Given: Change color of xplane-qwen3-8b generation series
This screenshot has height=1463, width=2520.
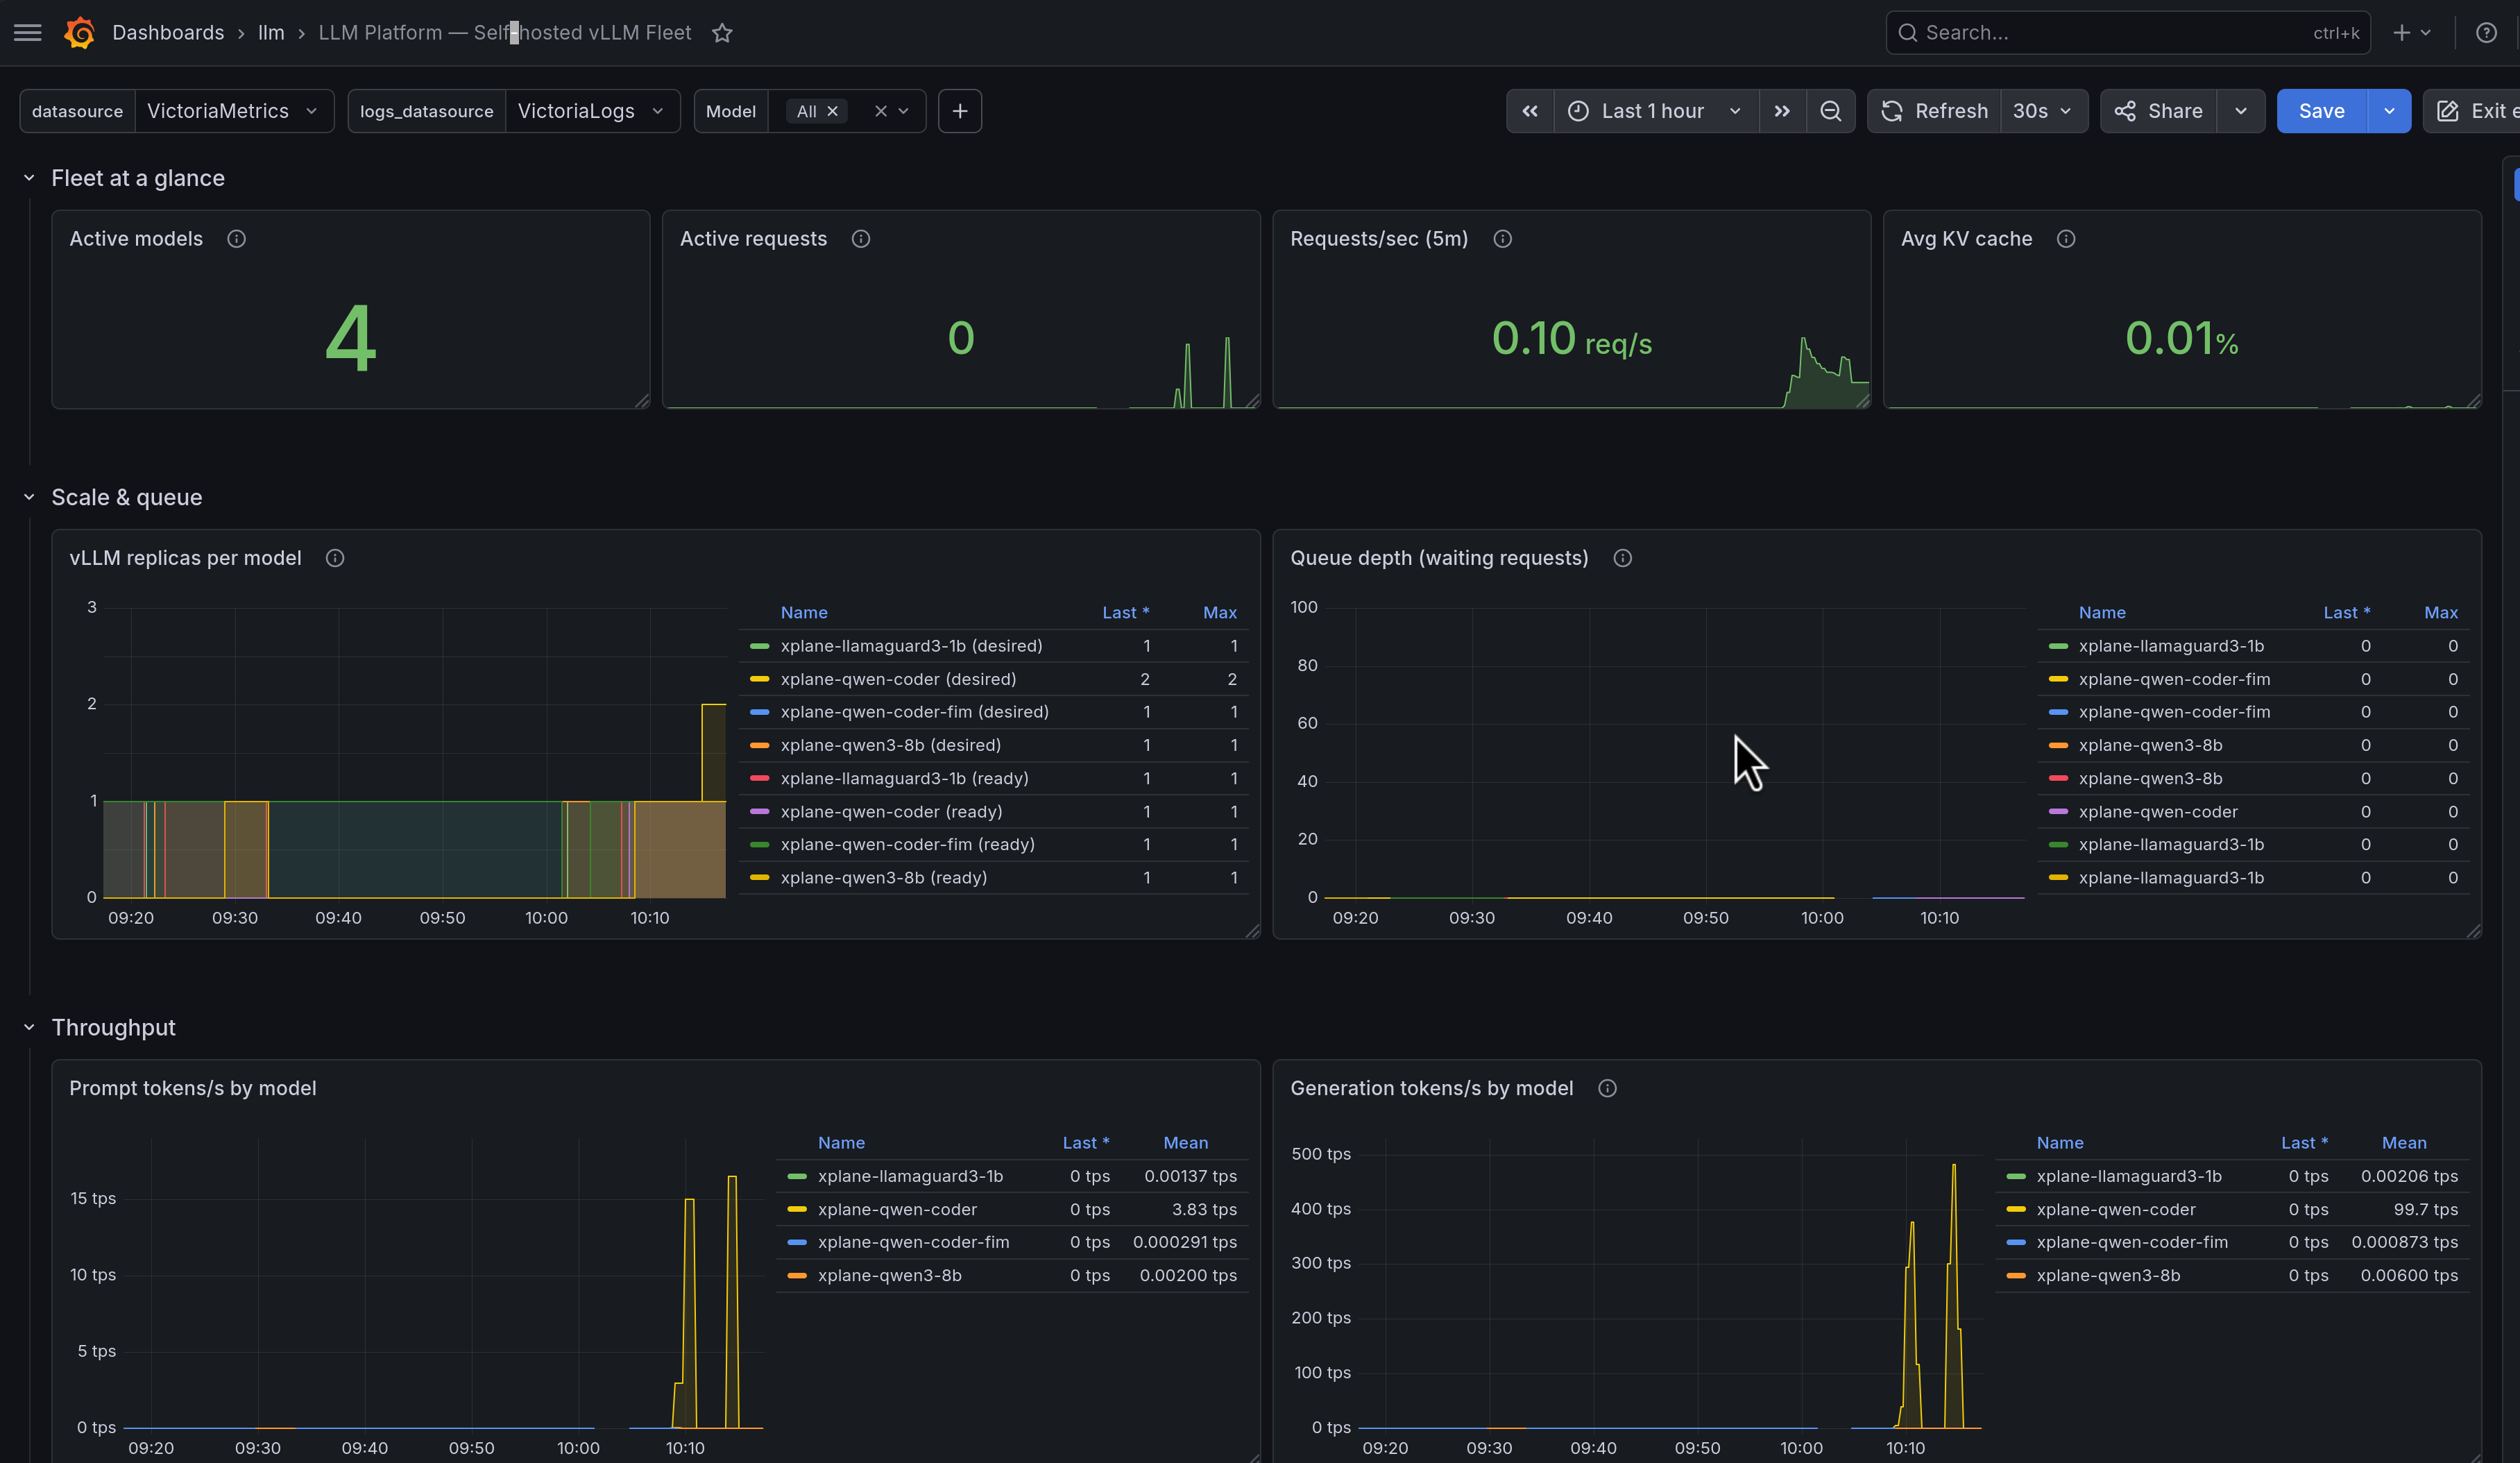Looking at the screenshot, I should (x=2015, y=1276).
